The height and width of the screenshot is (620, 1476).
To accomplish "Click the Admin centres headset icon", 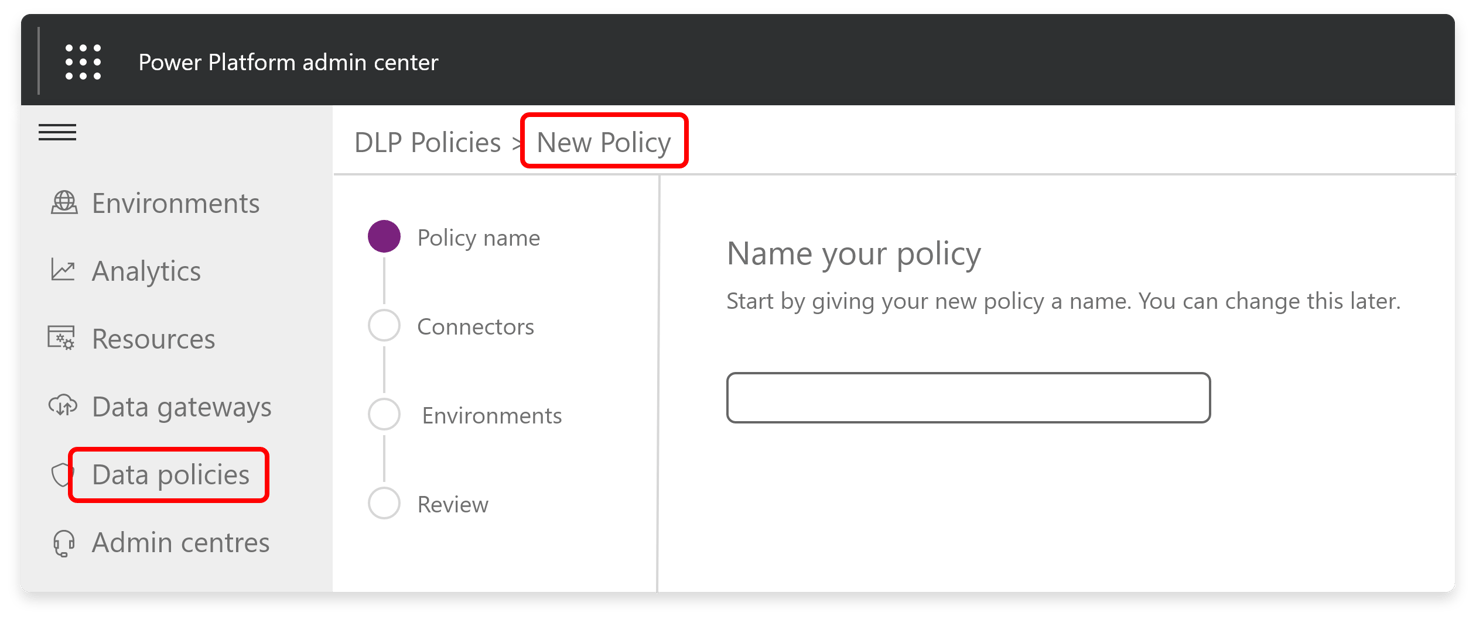I will point(62,542).
